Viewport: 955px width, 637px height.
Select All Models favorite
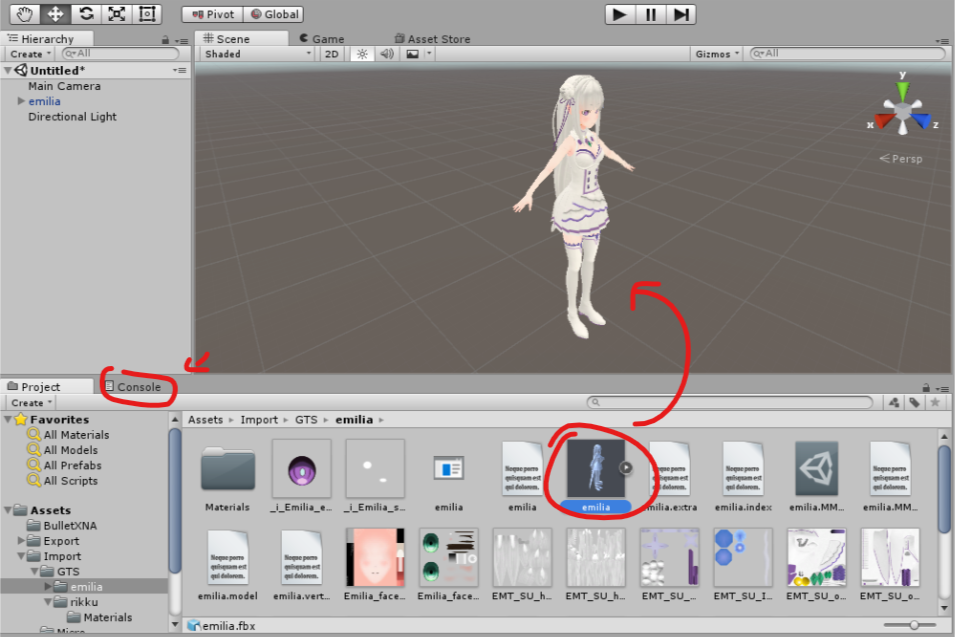(70, 450)
